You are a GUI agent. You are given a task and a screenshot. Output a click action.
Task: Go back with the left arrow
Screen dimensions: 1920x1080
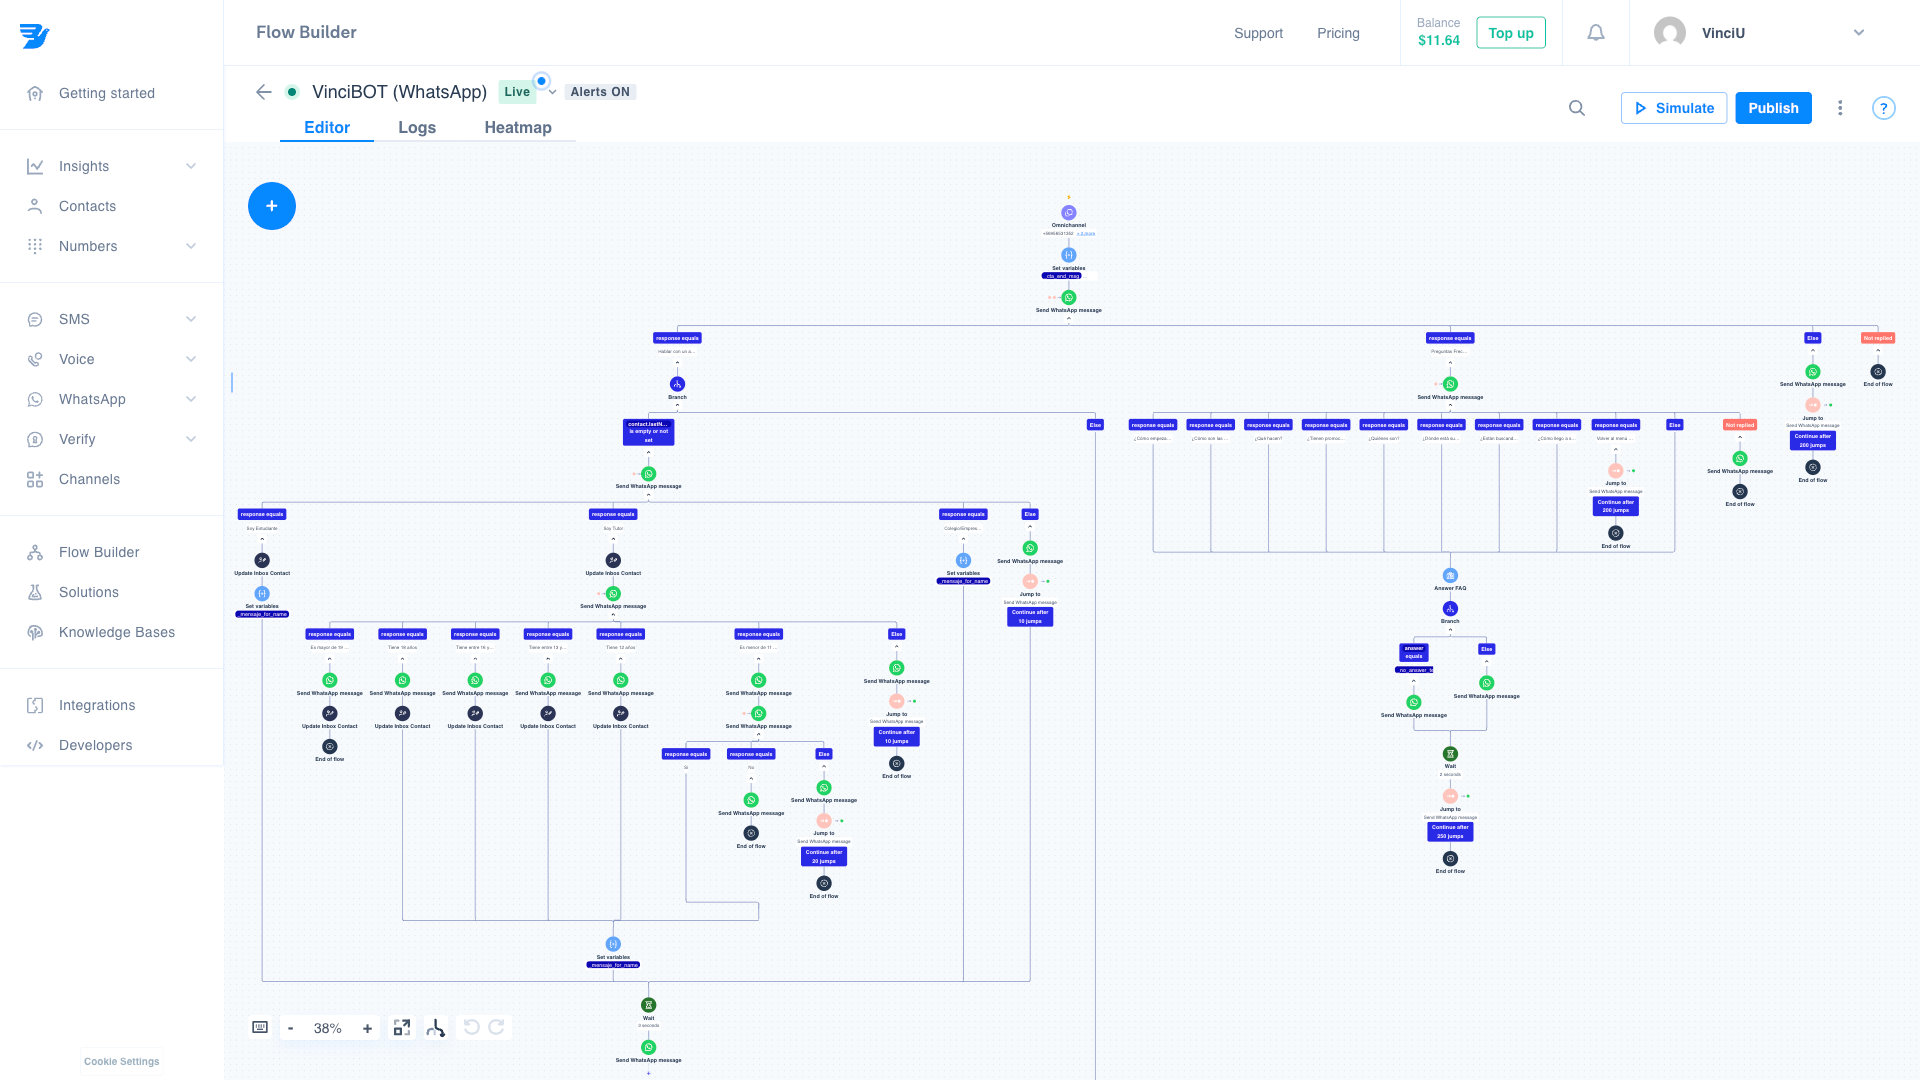[264, 92]
